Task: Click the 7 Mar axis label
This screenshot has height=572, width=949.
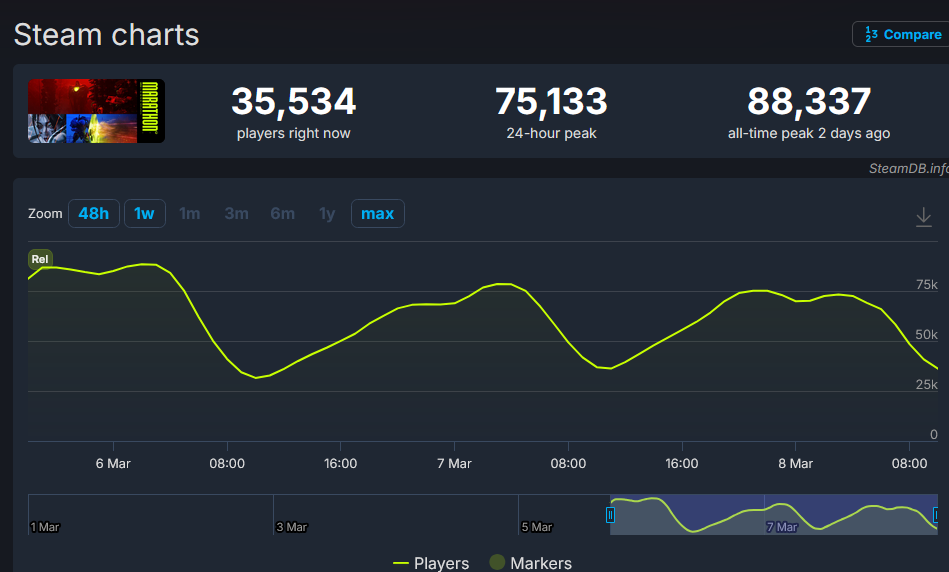Action: (x=455, y=464)
